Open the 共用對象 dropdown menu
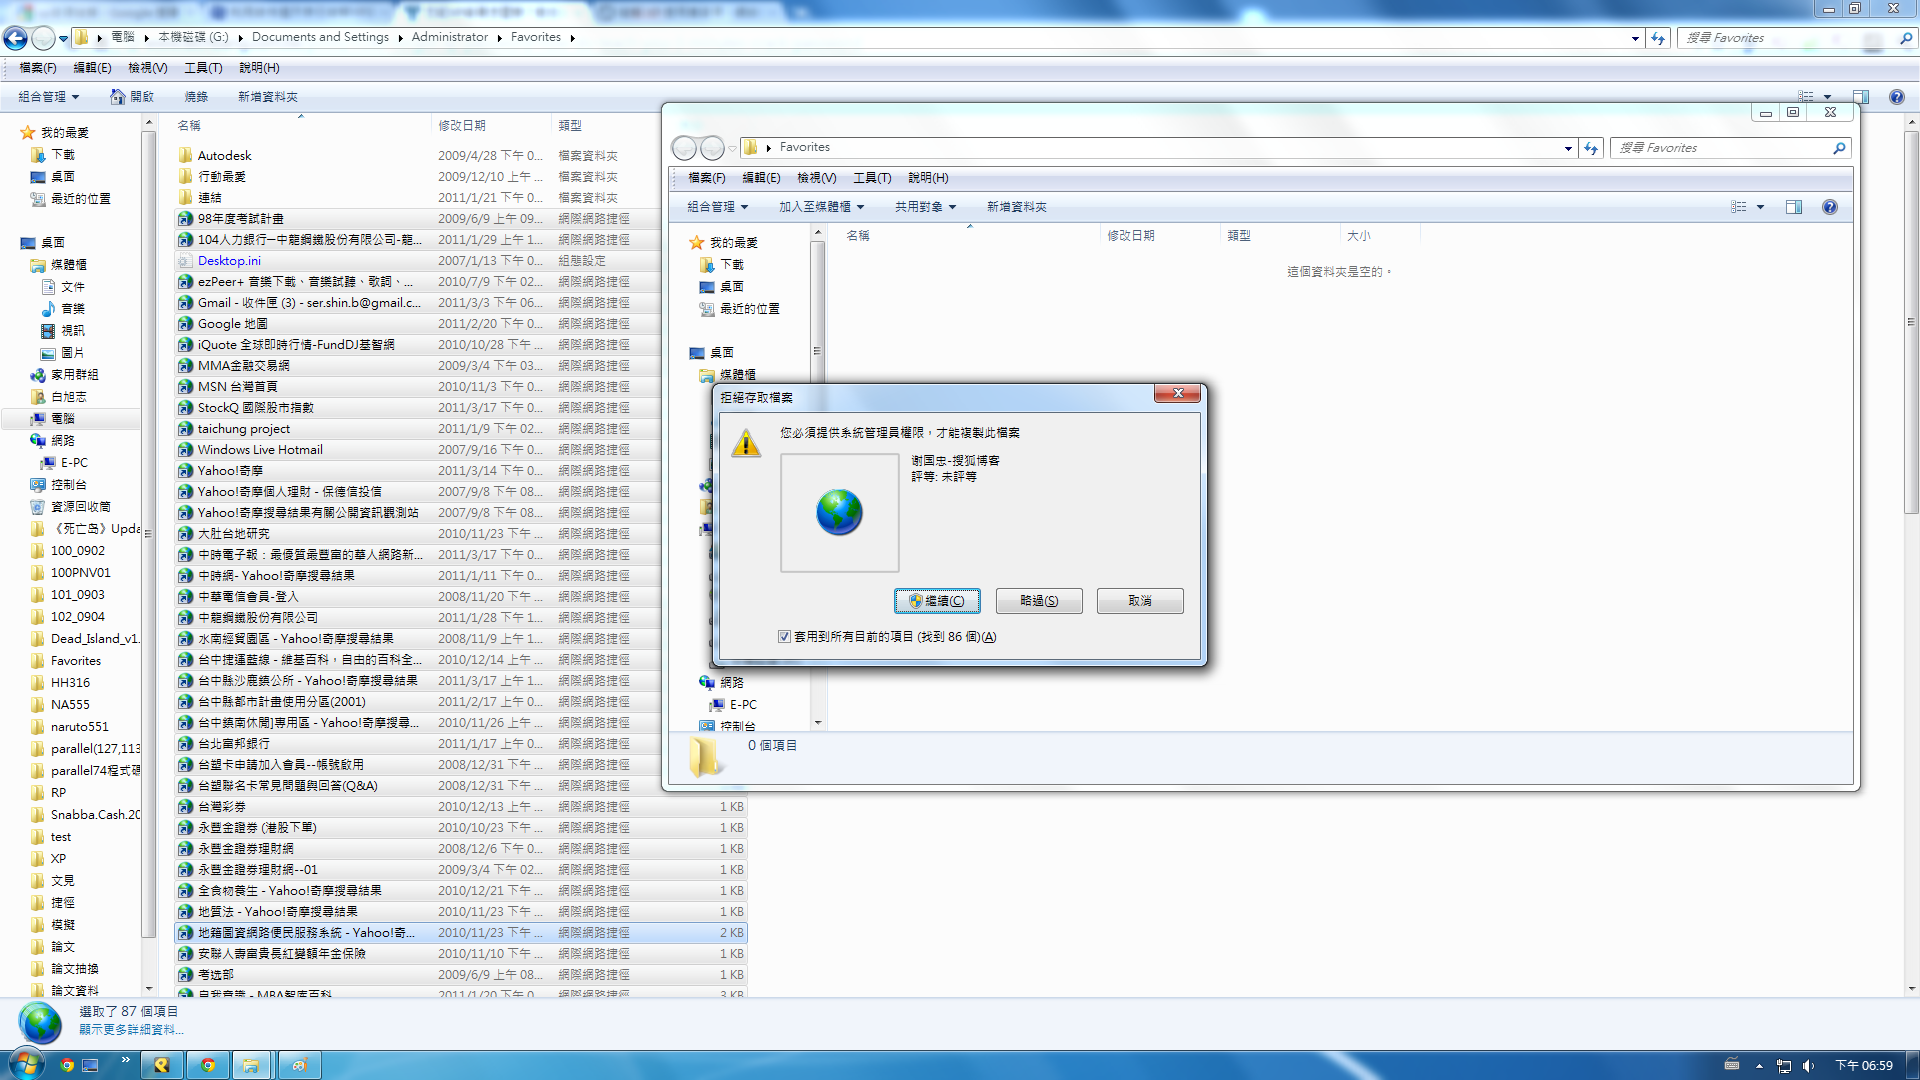This screenshot has height=1080, width=1920. click(925, 207)
